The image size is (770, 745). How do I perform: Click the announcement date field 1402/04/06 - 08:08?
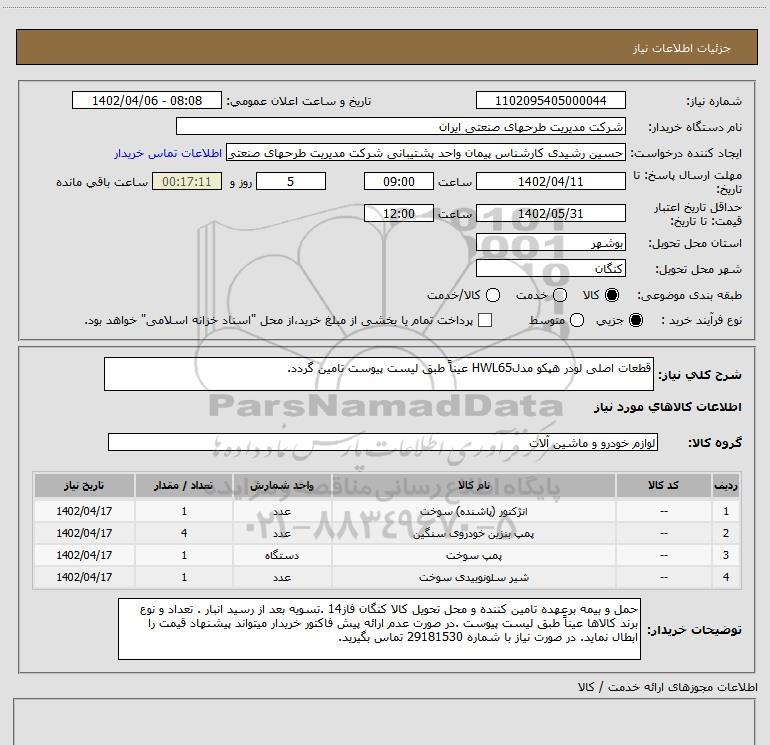(147, 100)
